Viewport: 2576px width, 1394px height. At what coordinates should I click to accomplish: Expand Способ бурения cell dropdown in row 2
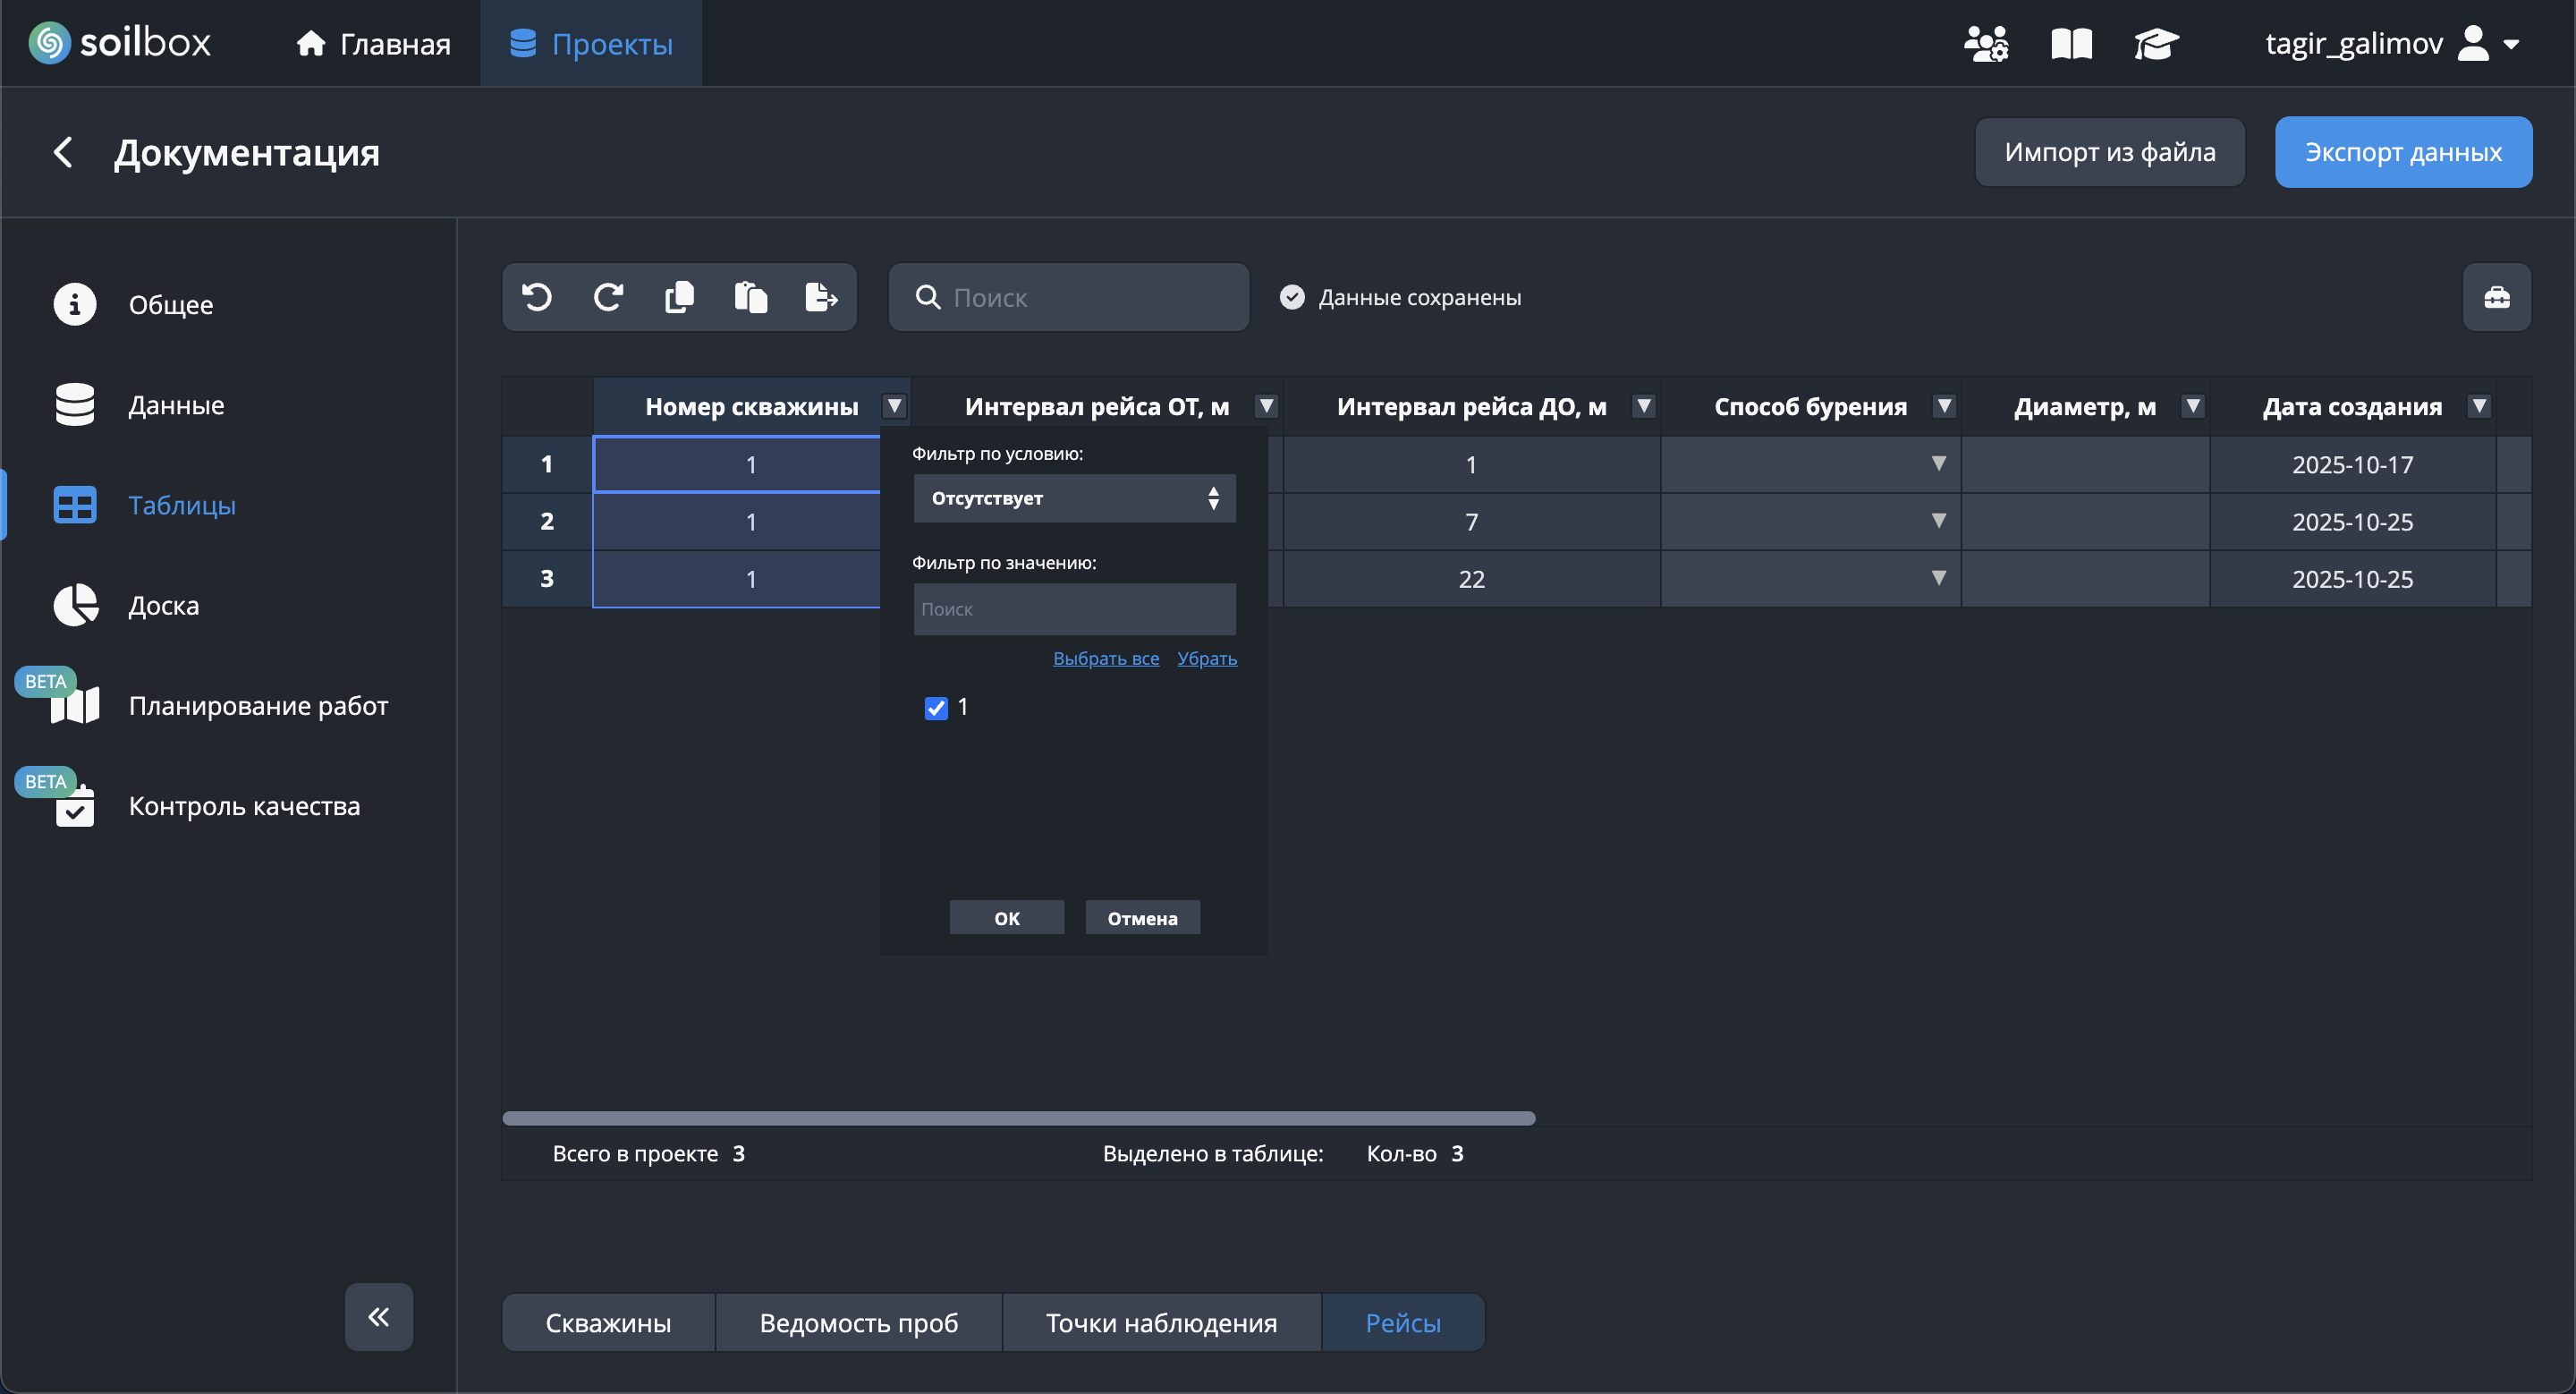point(1938,521)
